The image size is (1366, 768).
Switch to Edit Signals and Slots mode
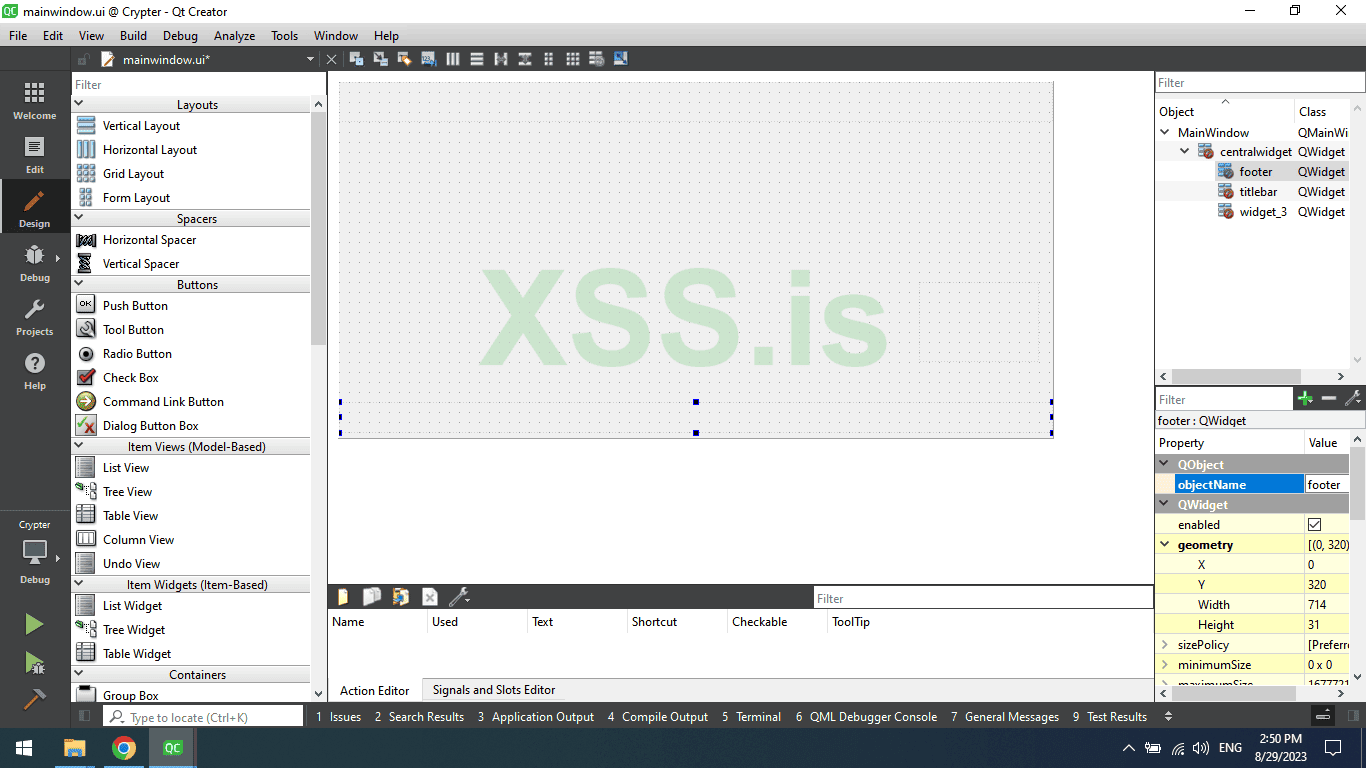pyautogui.click(x=381, y=58)
